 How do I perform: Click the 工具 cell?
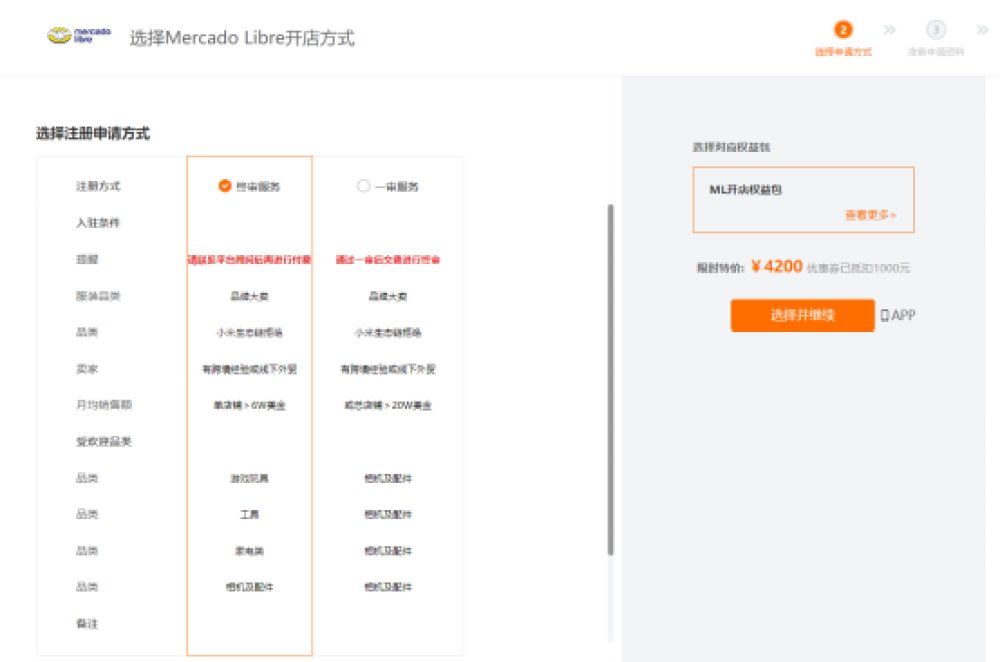249,514
